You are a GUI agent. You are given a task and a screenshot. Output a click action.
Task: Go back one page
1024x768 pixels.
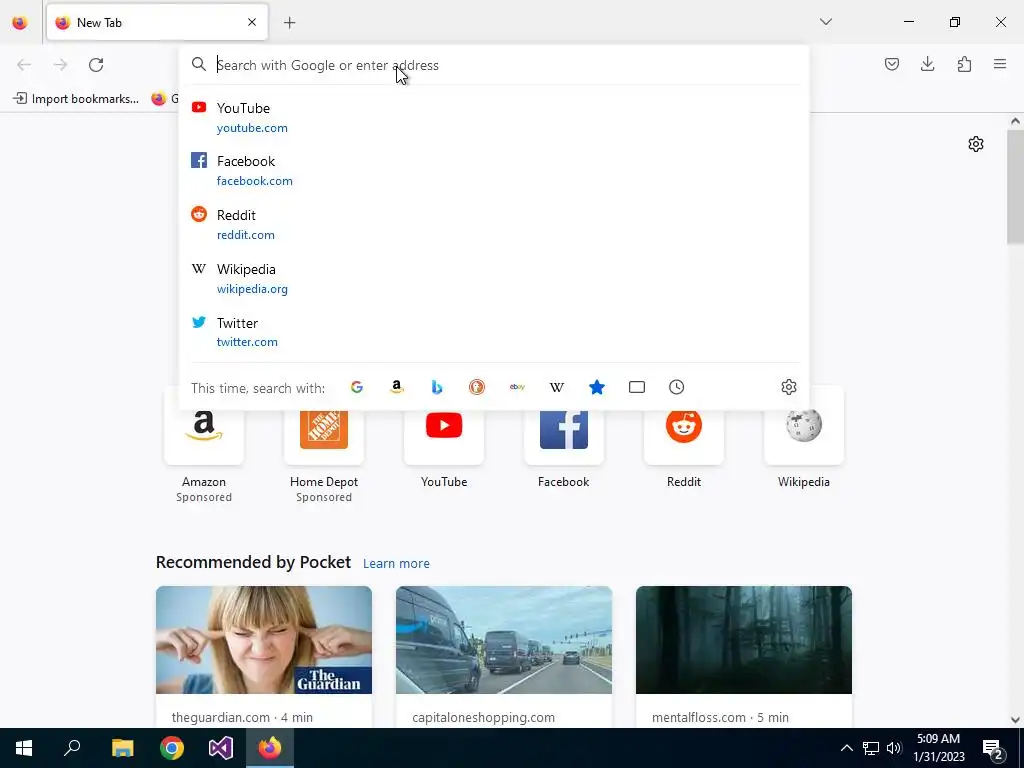tap(24, 65)
